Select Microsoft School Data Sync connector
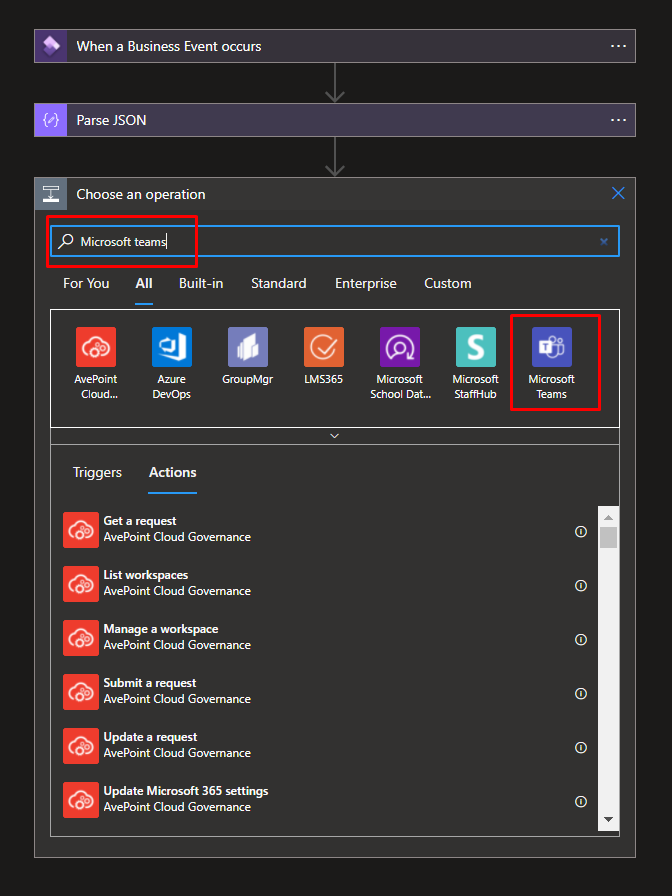The height and width of the screenshot is (896, 672). (x=400, y=363)
